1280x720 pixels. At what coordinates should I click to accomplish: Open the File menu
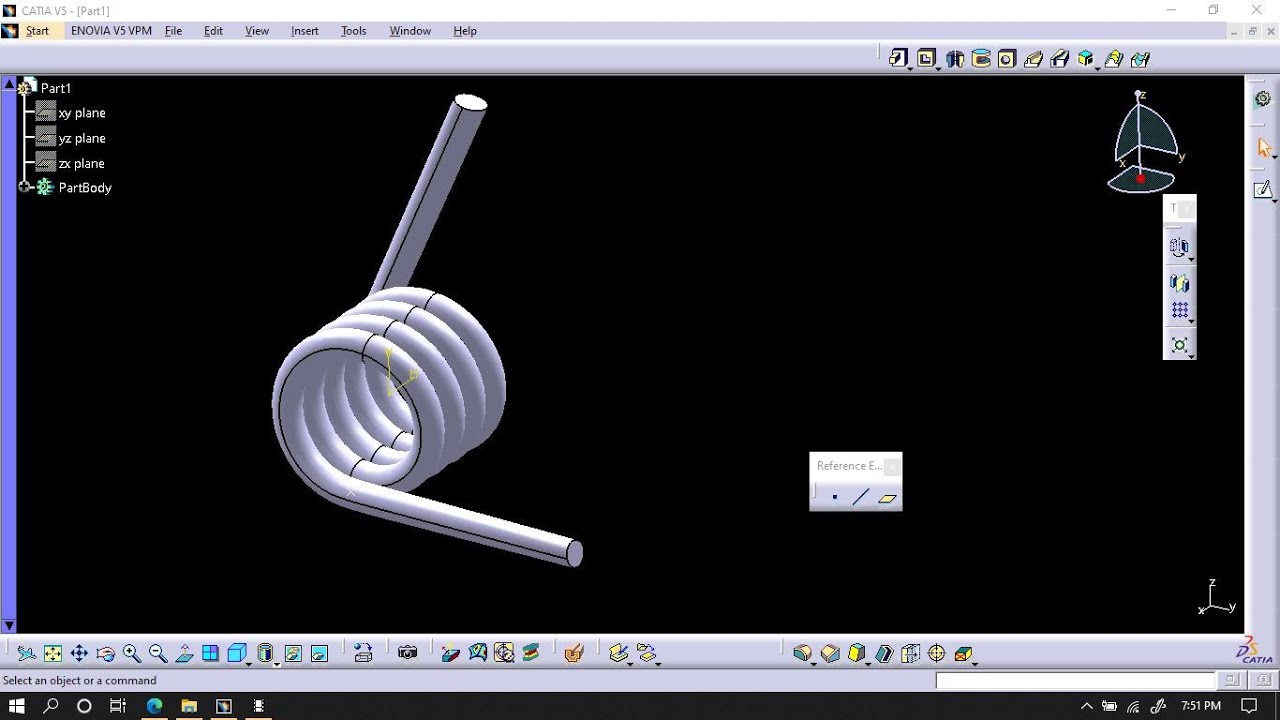click(x=173, y=31)
